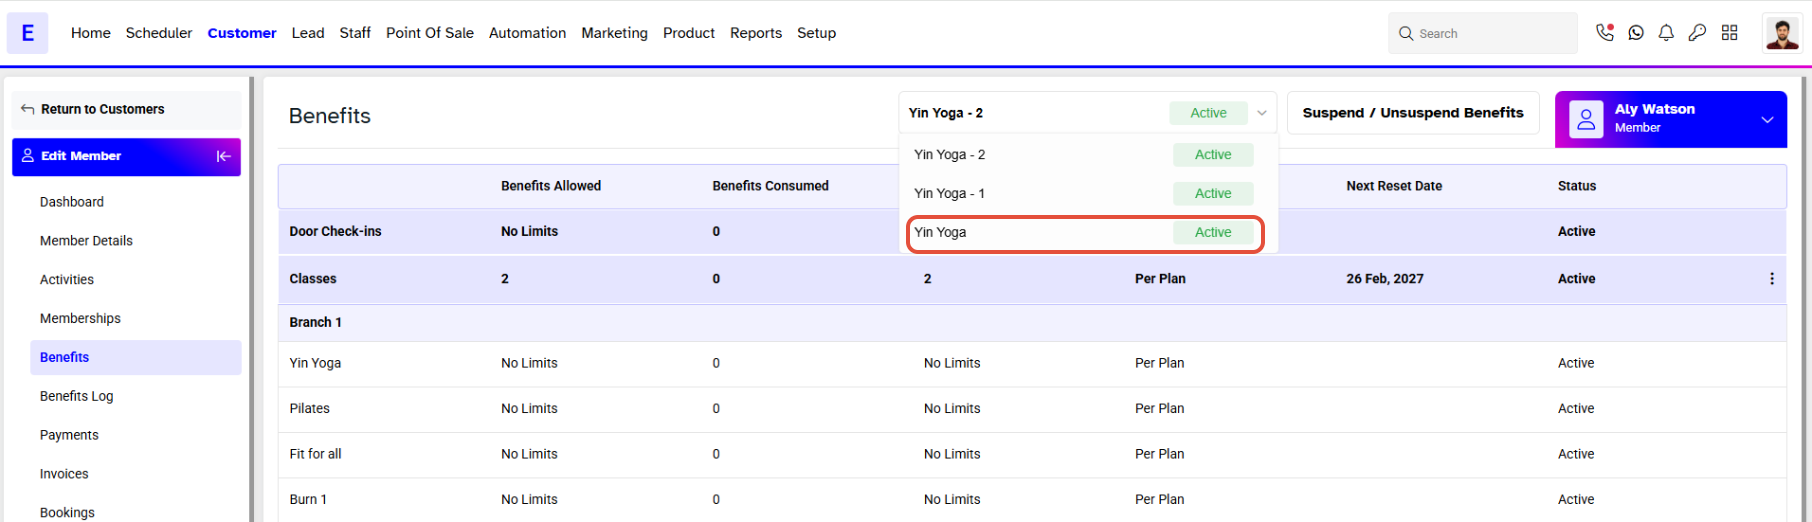
Task: Open the Lead menu
Action: [x=308, y=33]
